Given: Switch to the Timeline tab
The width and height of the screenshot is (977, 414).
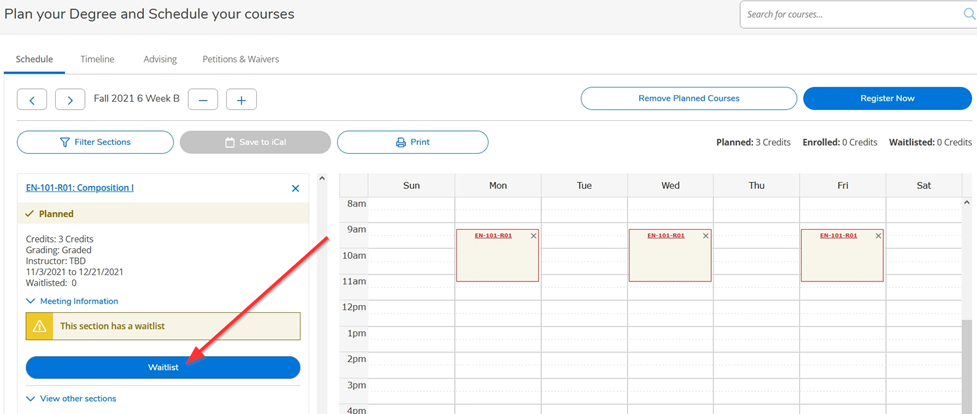Looking at the screenshot, I should (x=97, y=59).
